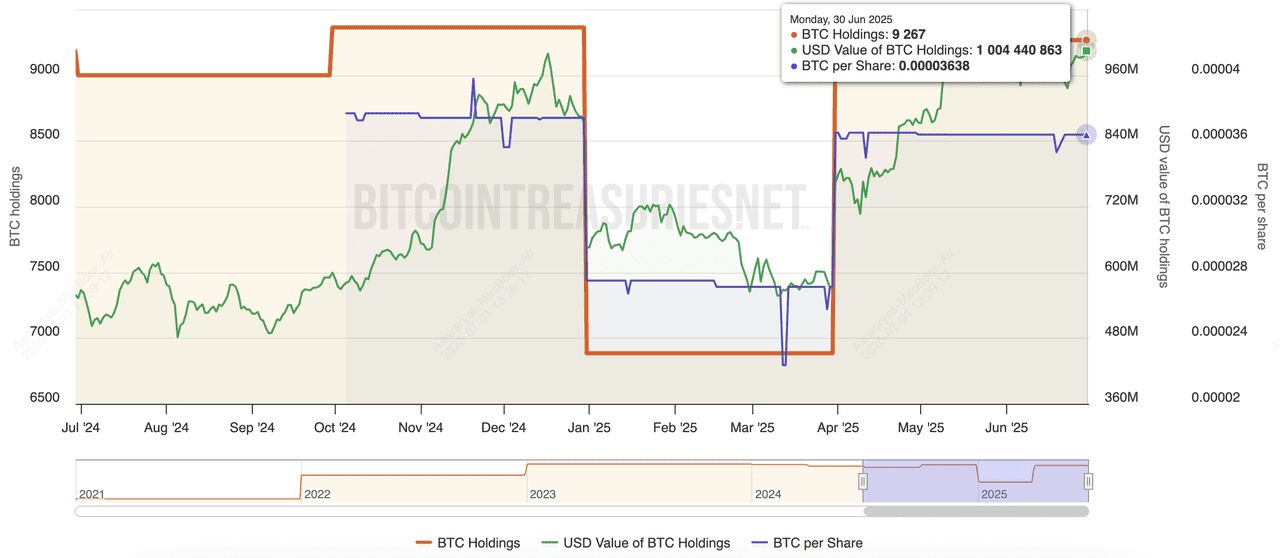Click the 2021 label in the navigator
Image resolution: width=1280 pixels, height=558 pixels.
coord(92,494)
